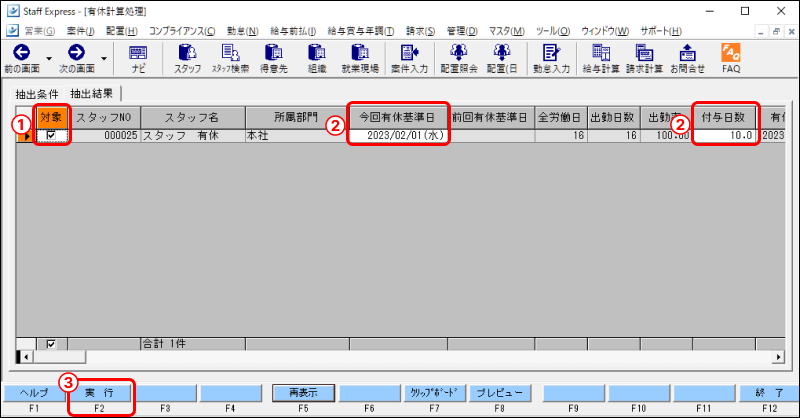
Task: Open the マスタ(M) menu
Action: click(x=507, y=31)
